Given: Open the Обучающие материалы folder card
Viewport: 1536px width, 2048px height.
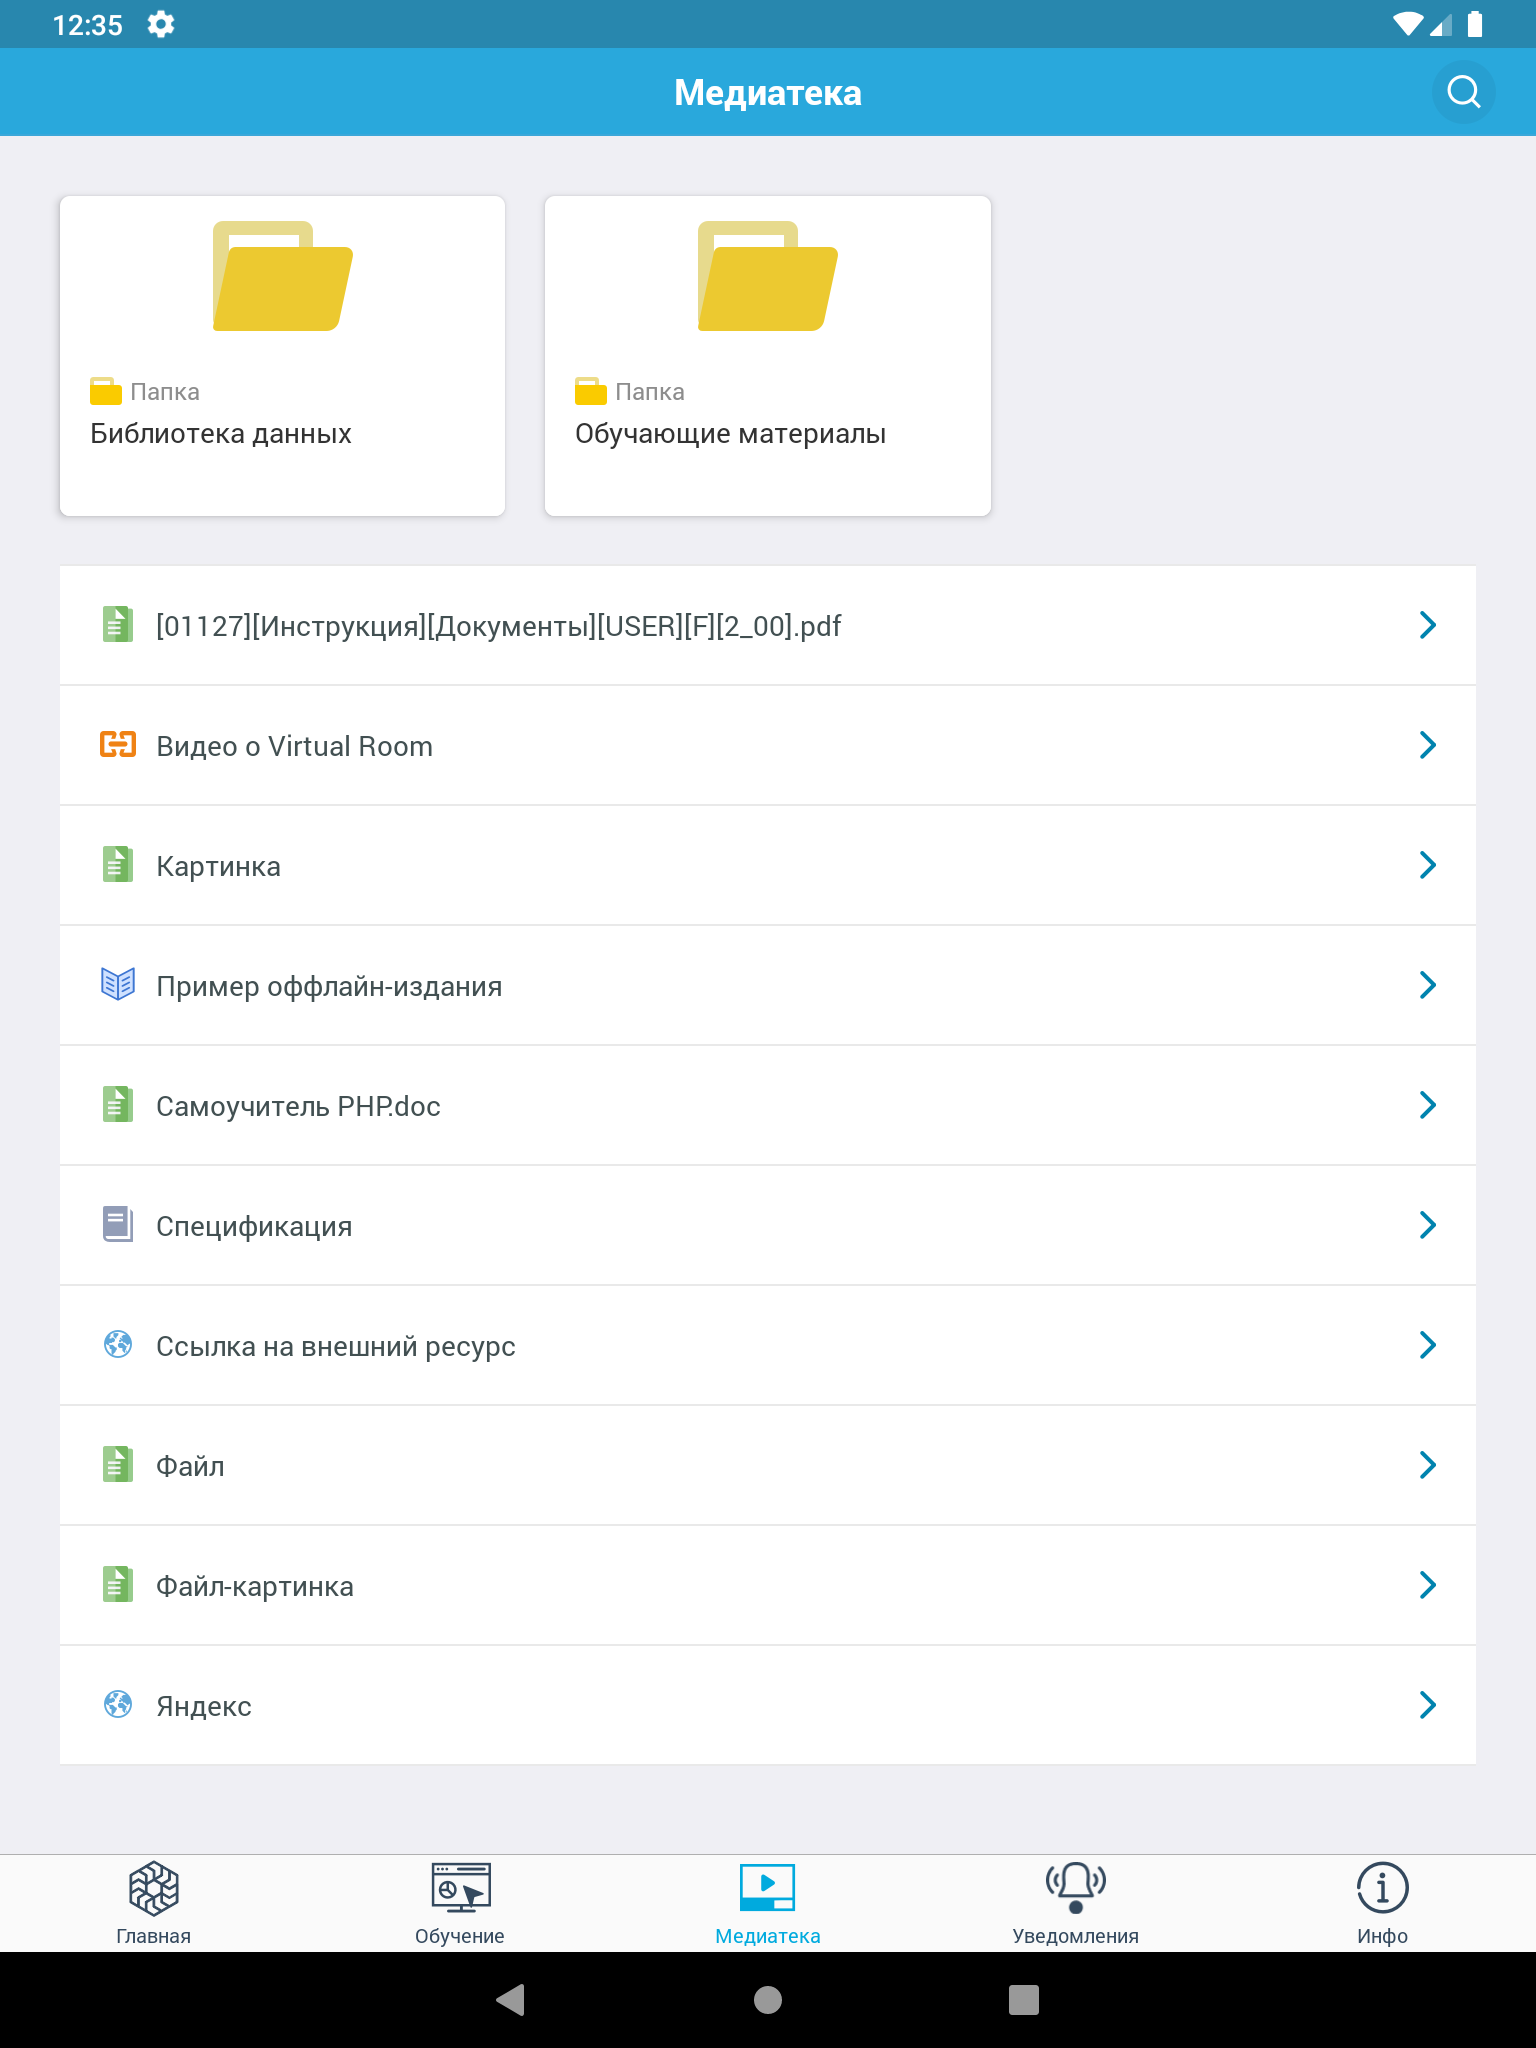Looking at the screenshot, I should [x=767, y=356].
